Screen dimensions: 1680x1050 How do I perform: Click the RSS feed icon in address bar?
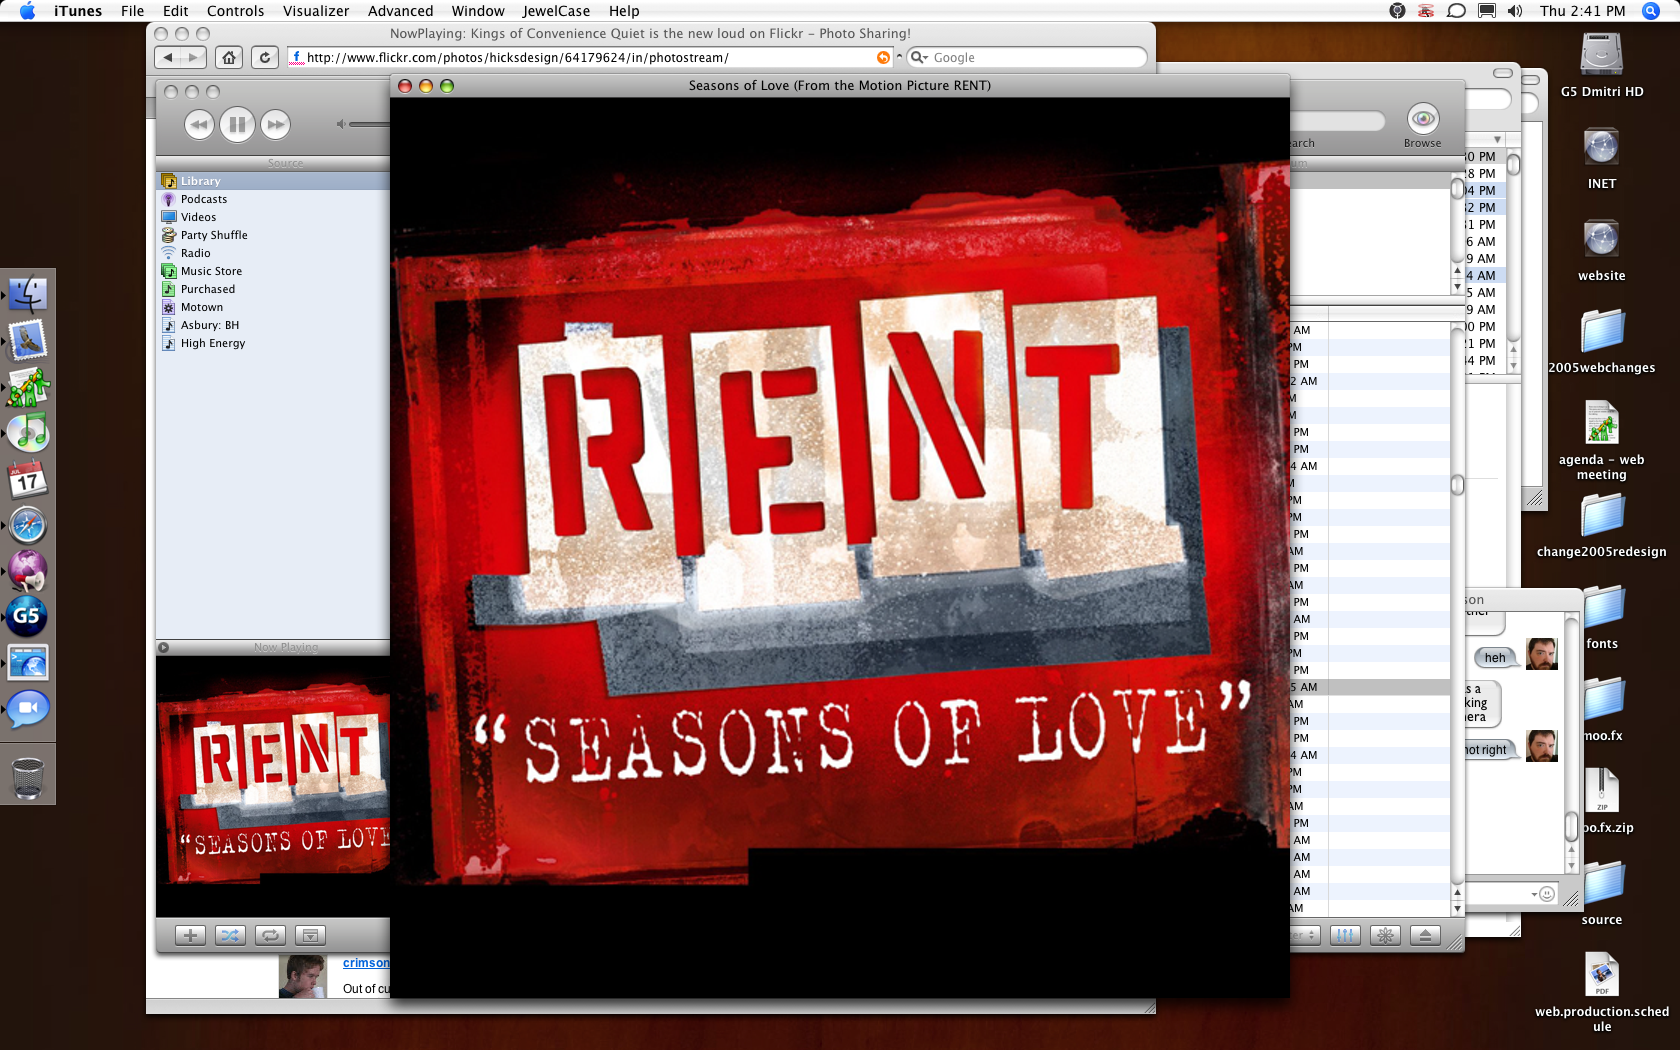tap(883, 58)
